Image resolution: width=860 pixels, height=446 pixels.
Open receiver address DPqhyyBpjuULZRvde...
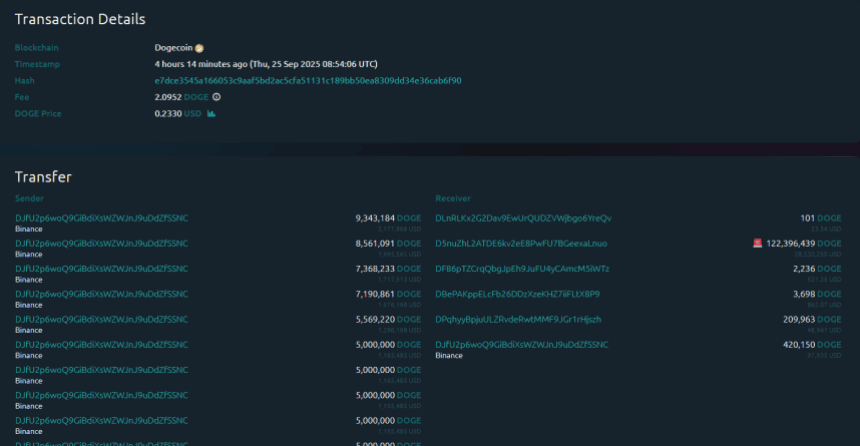point(518,319)
